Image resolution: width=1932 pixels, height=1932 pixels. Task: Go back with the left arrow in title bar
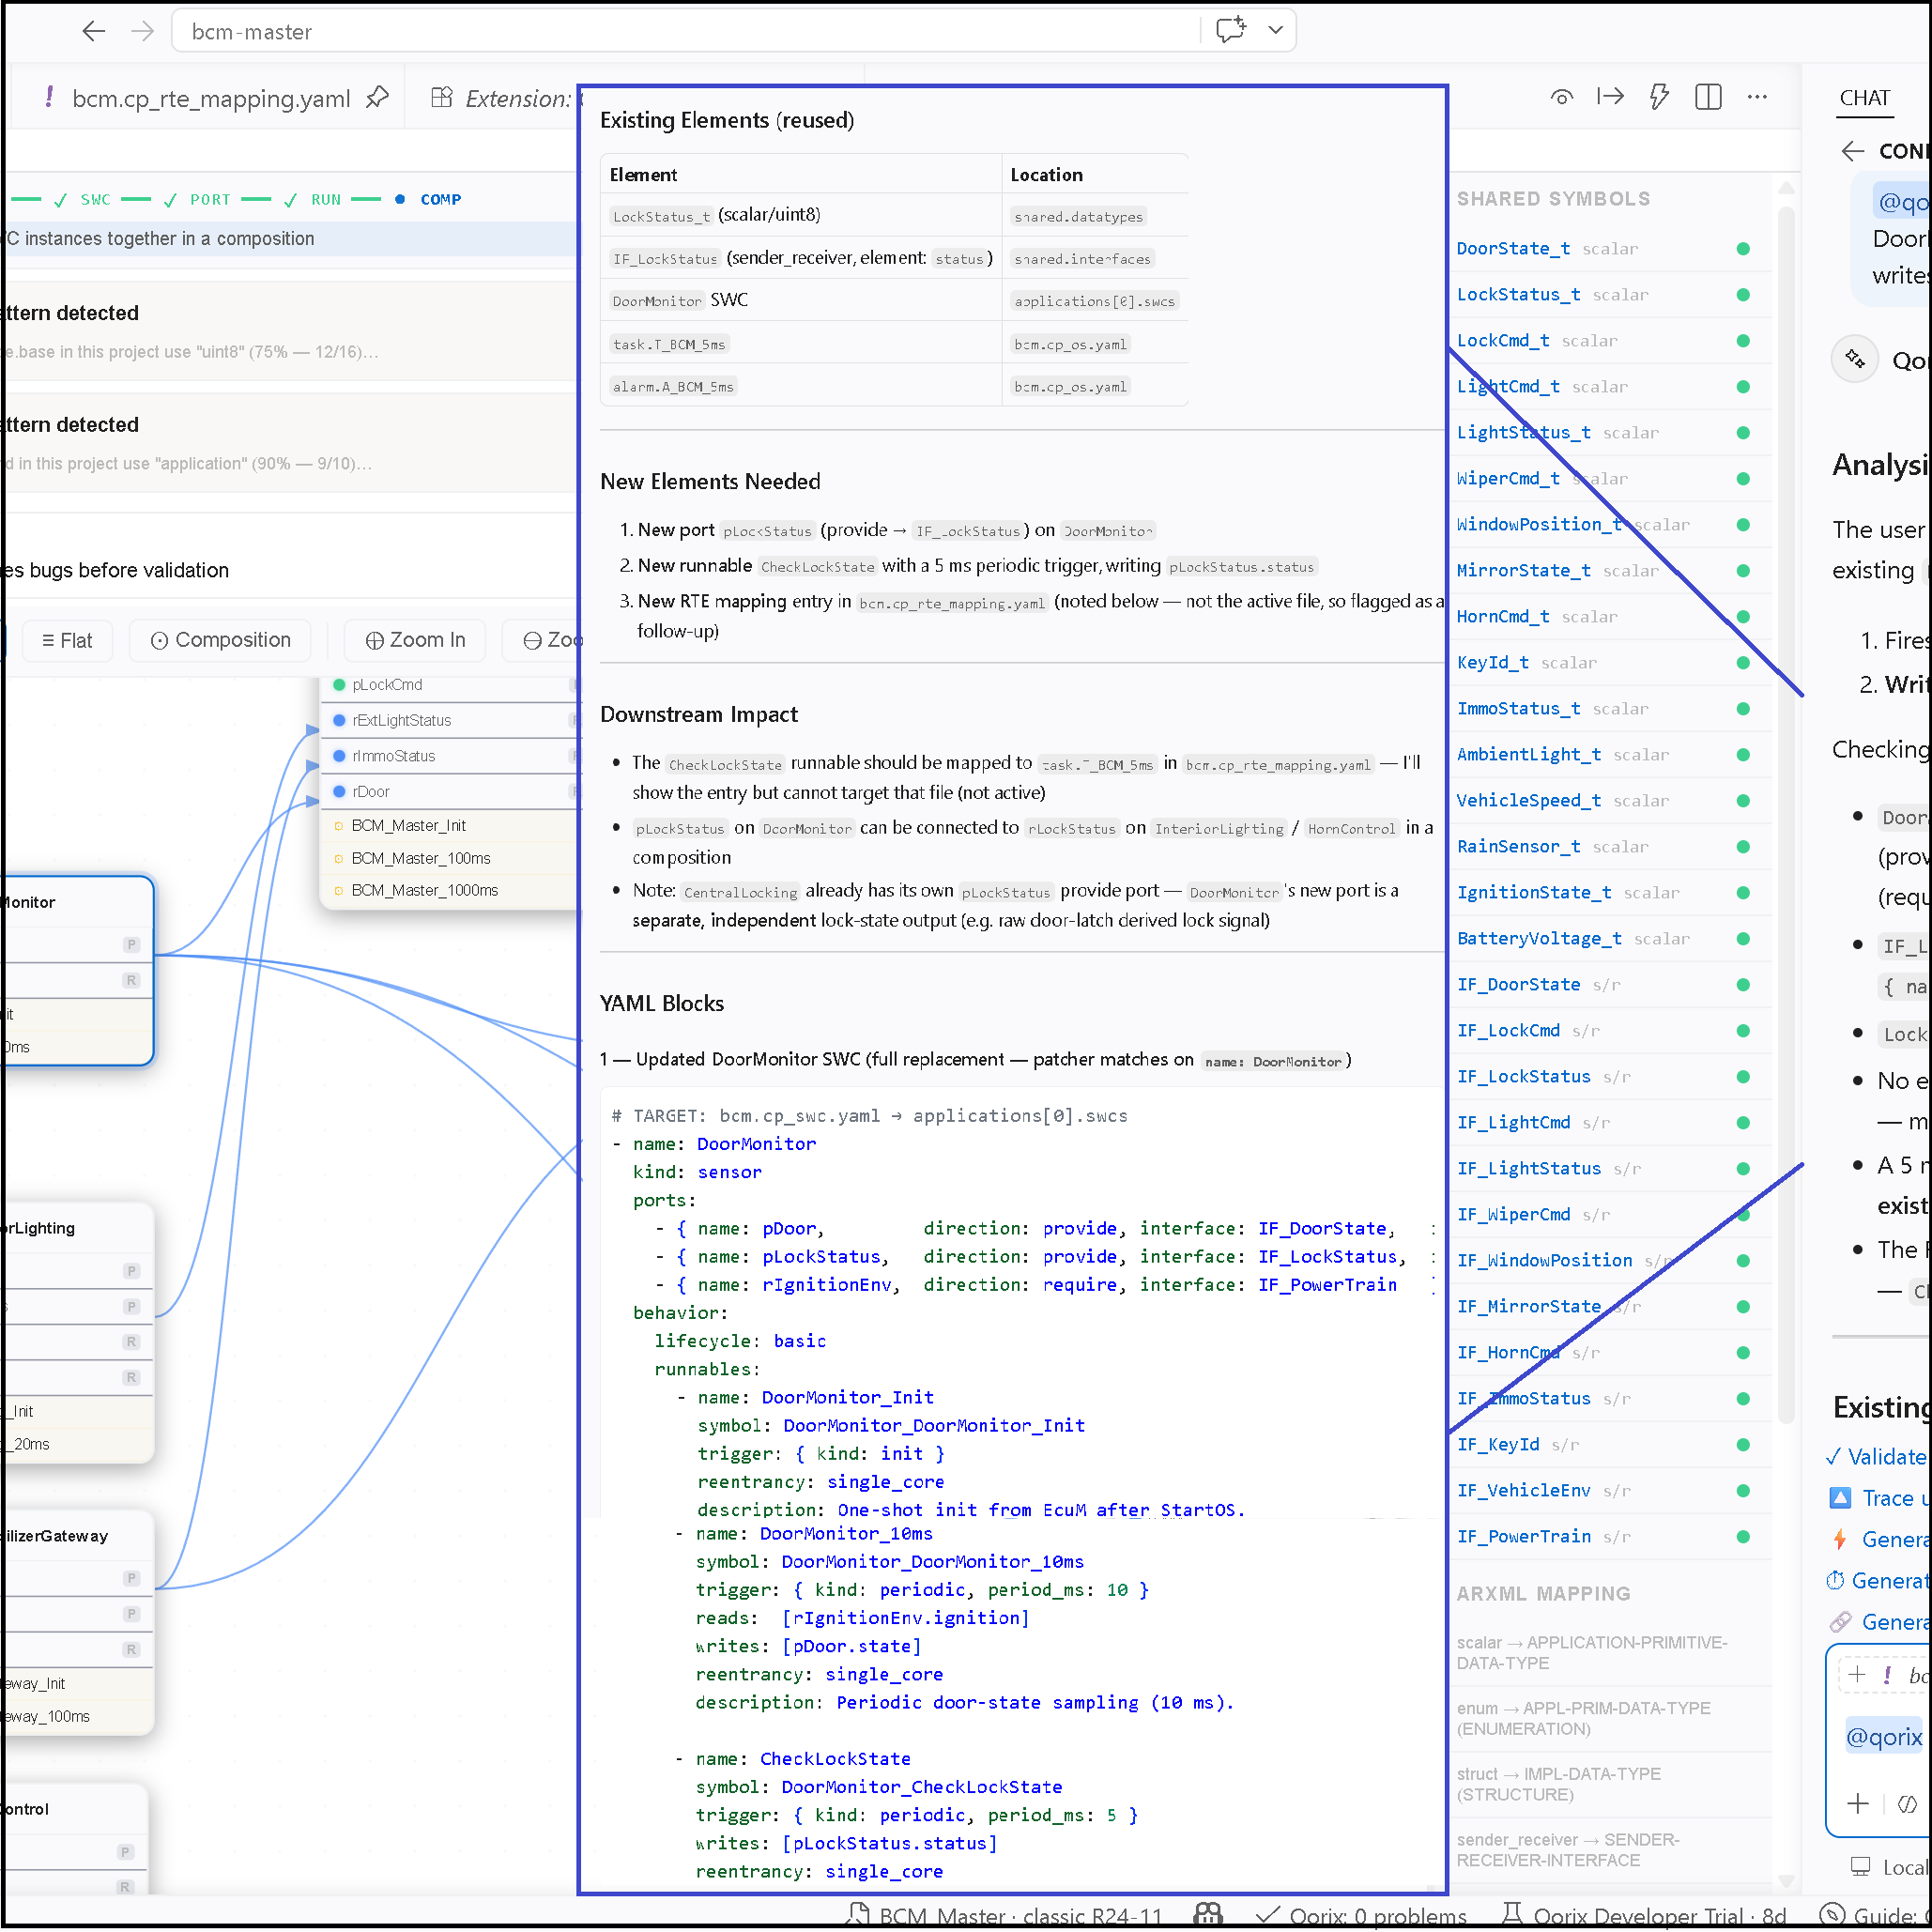(94, 31)
